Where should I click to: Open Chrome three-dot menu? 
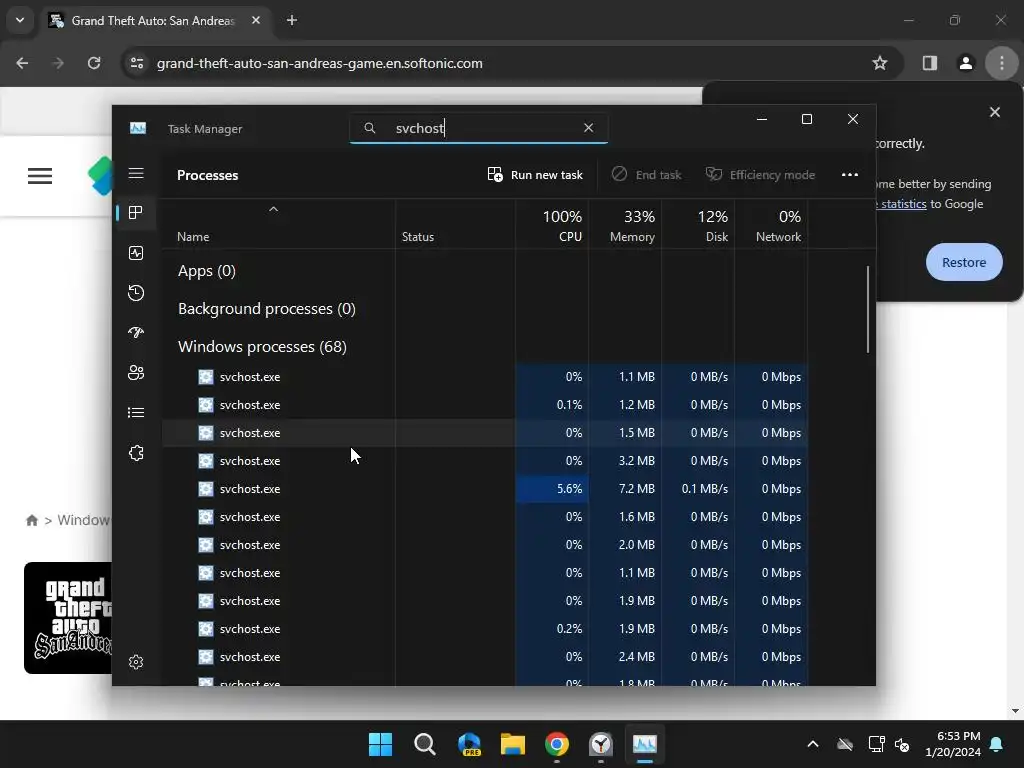coord(1002,63)
